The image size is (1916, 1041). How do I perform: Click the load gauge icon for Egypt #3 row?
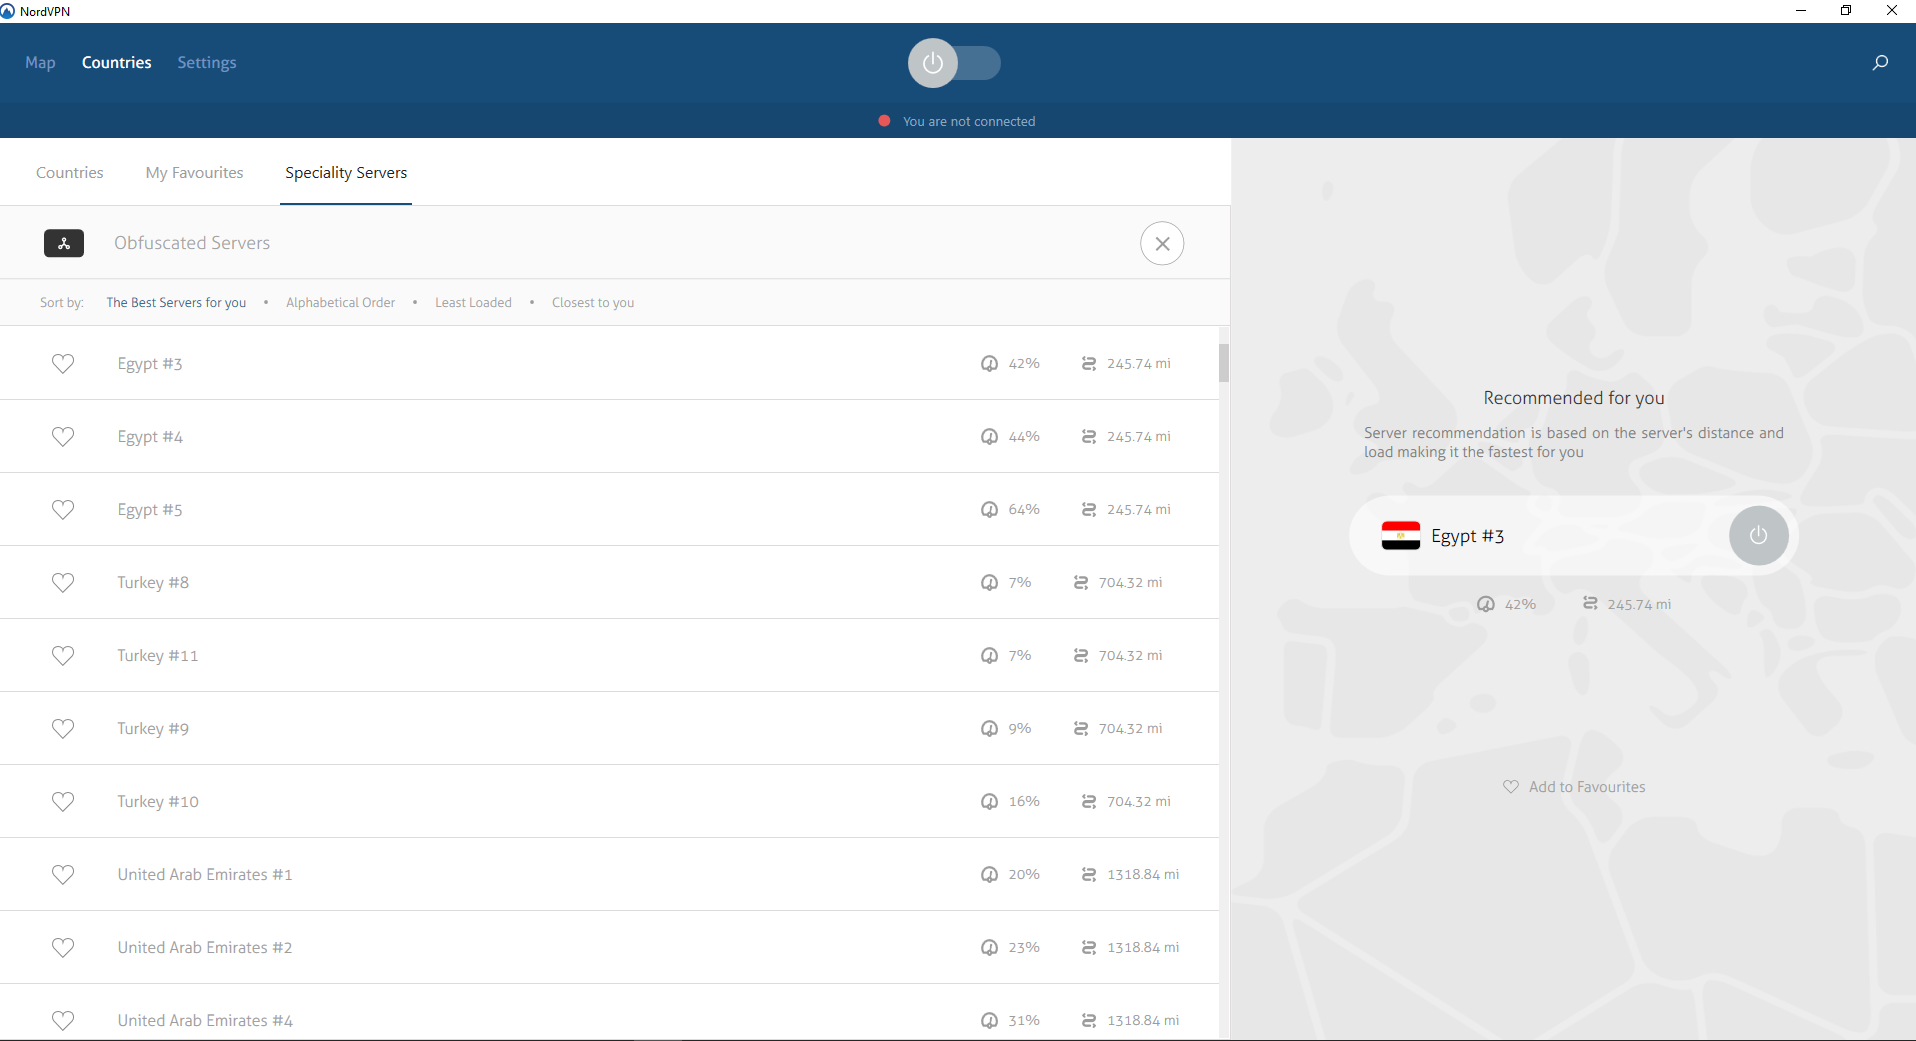[x=989, y=364]
